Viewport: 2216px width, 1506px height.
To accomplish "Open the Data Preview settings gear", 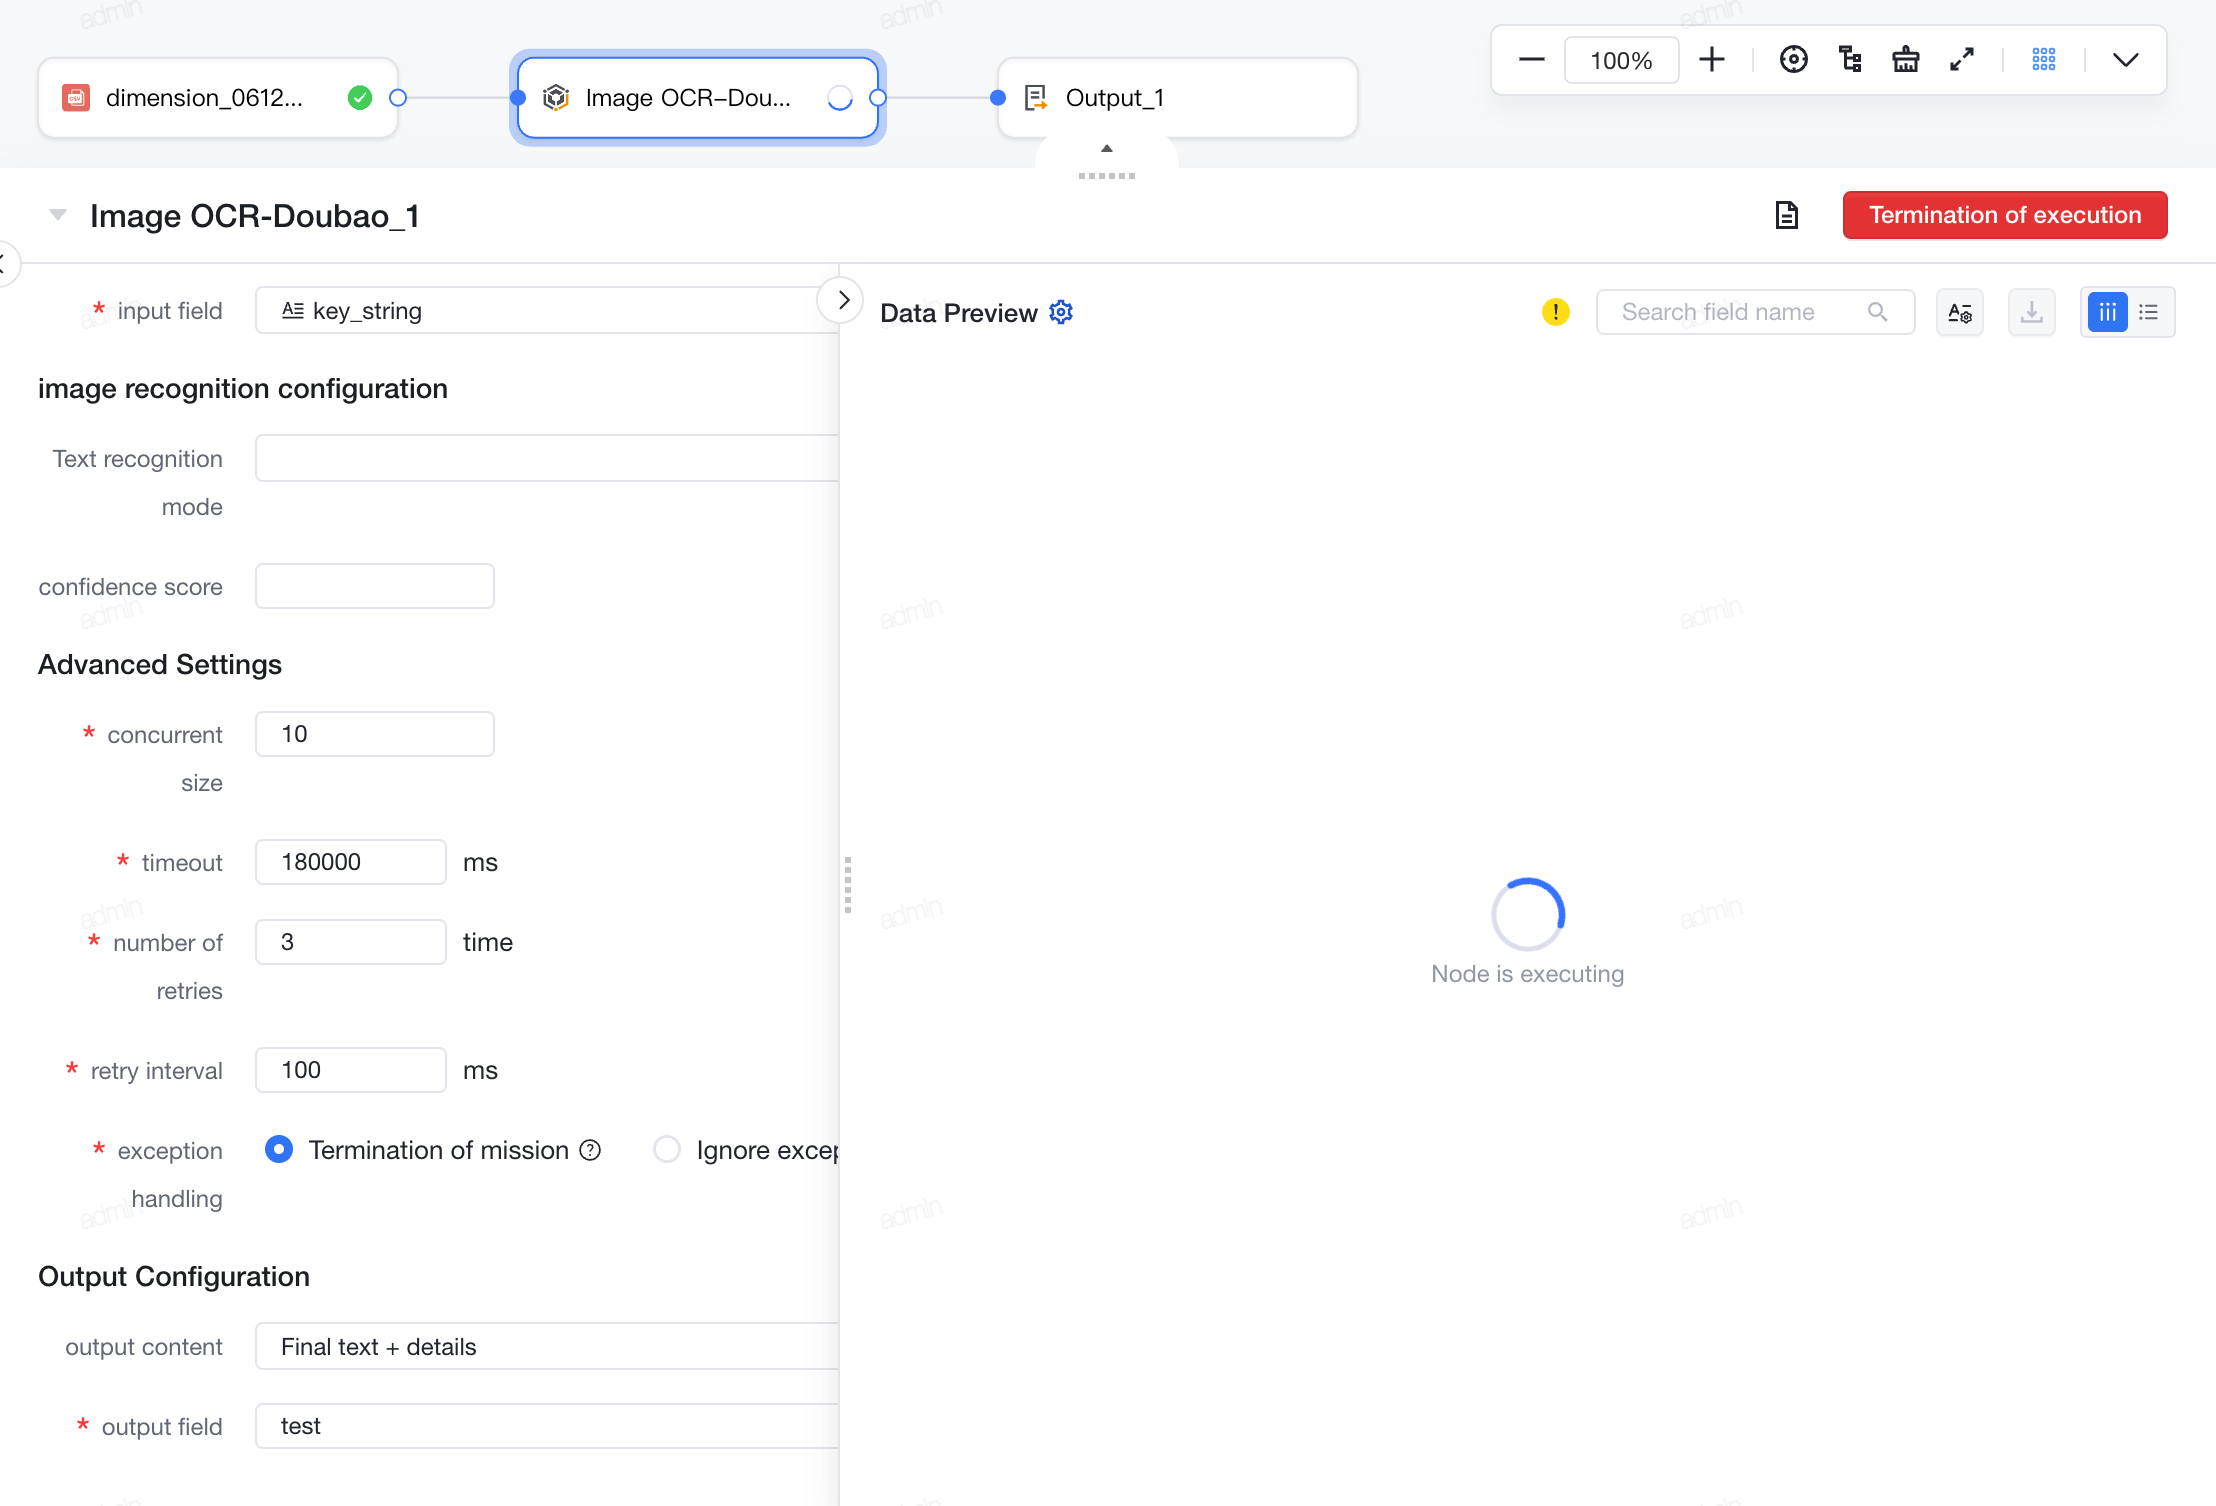I will coord(1061,312).
